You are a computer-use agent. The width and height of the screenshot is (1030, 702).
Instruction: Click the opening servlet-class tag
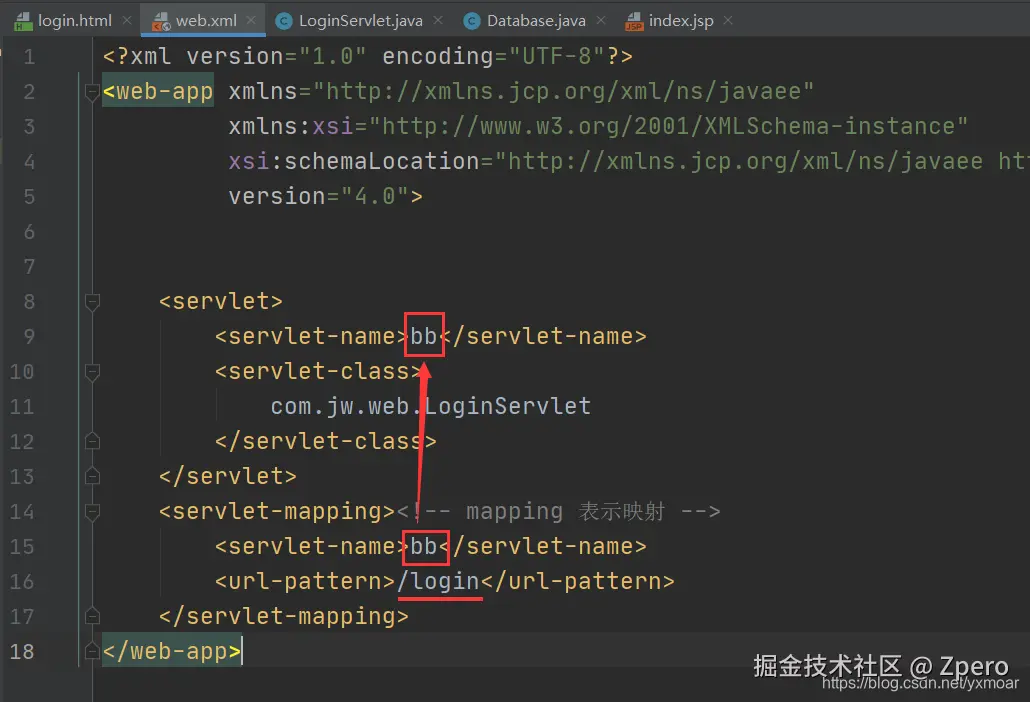click(x=319, y=372)
